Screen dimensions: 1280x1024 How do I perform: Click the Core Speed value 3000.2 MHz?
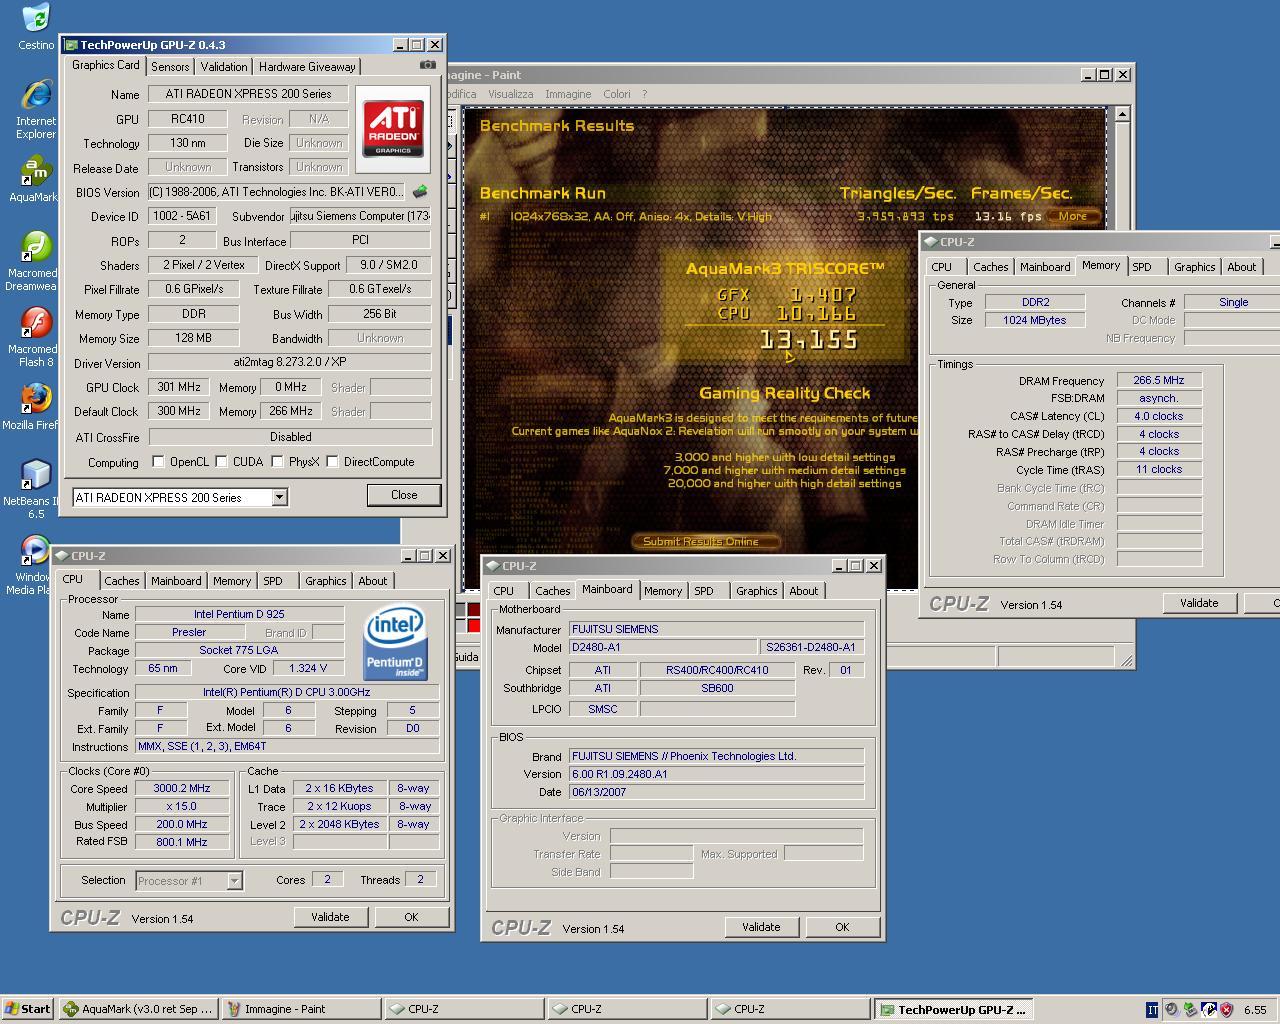point(182,788)
